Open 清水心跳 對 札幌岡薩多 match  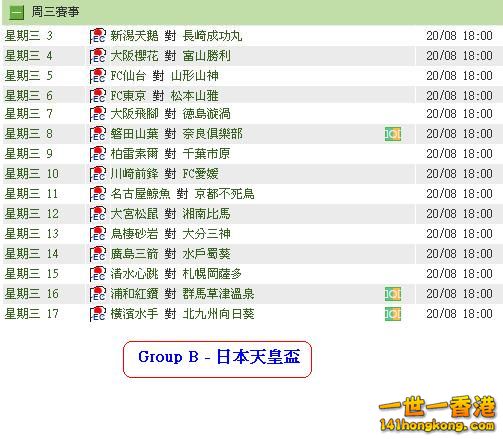176,274
